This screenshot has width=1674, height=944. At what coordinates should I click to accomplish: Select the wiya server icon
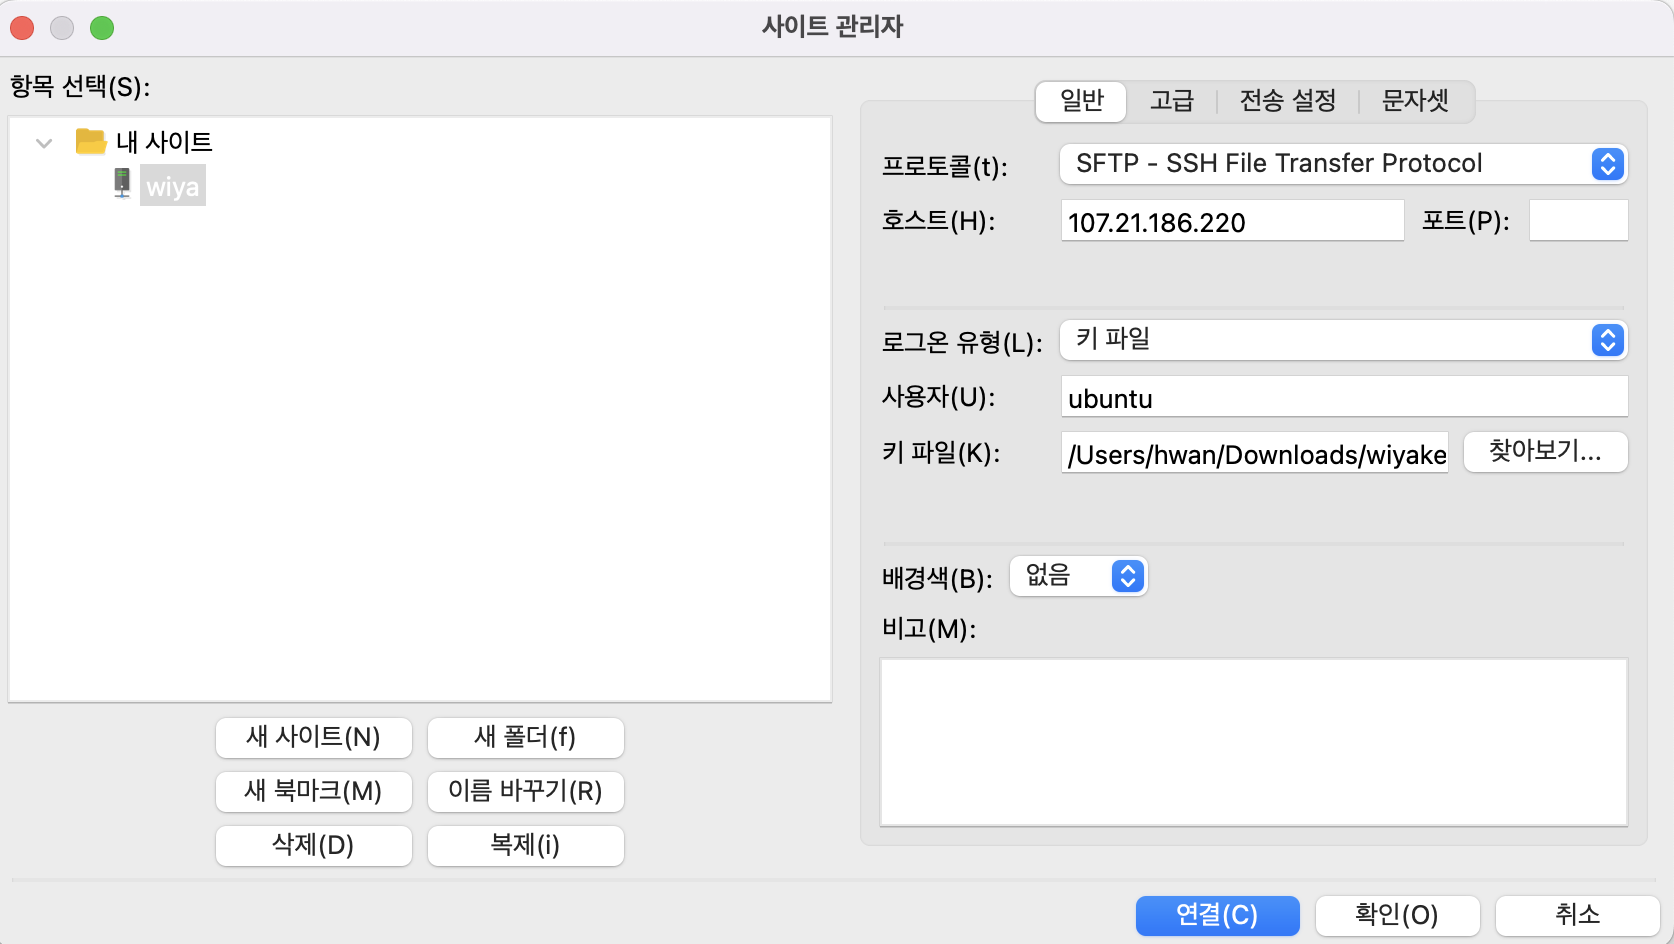[x=122, y=183]
